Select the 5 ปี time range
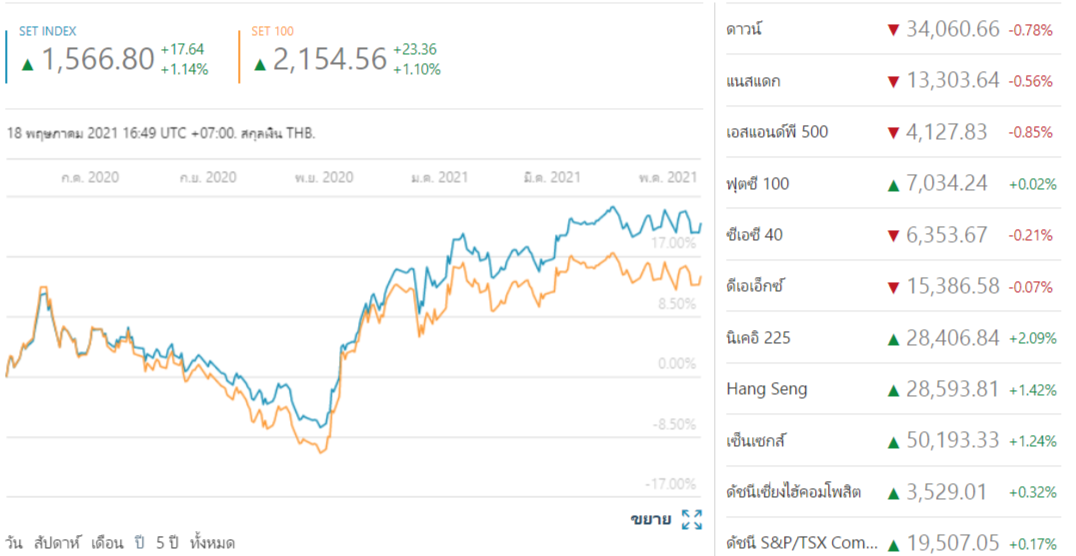The image size is (1076, 556). tap(168, 543)
